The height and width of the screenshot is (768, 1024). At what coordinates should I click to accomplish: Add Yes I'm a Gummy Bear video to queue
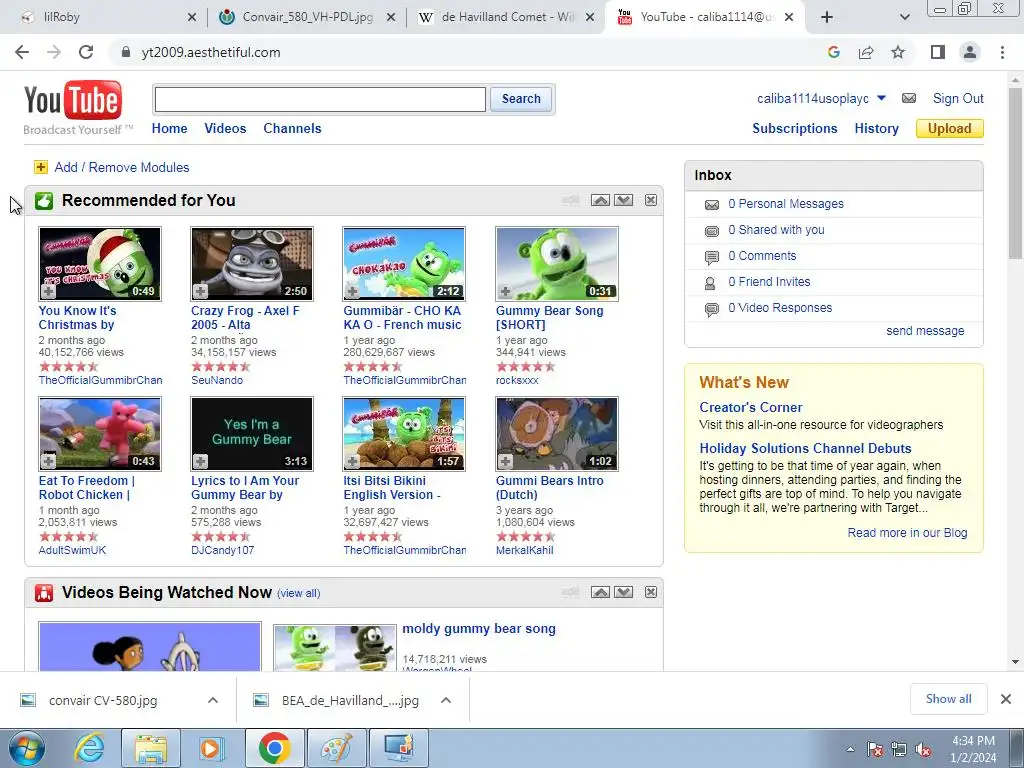point(200,461)
